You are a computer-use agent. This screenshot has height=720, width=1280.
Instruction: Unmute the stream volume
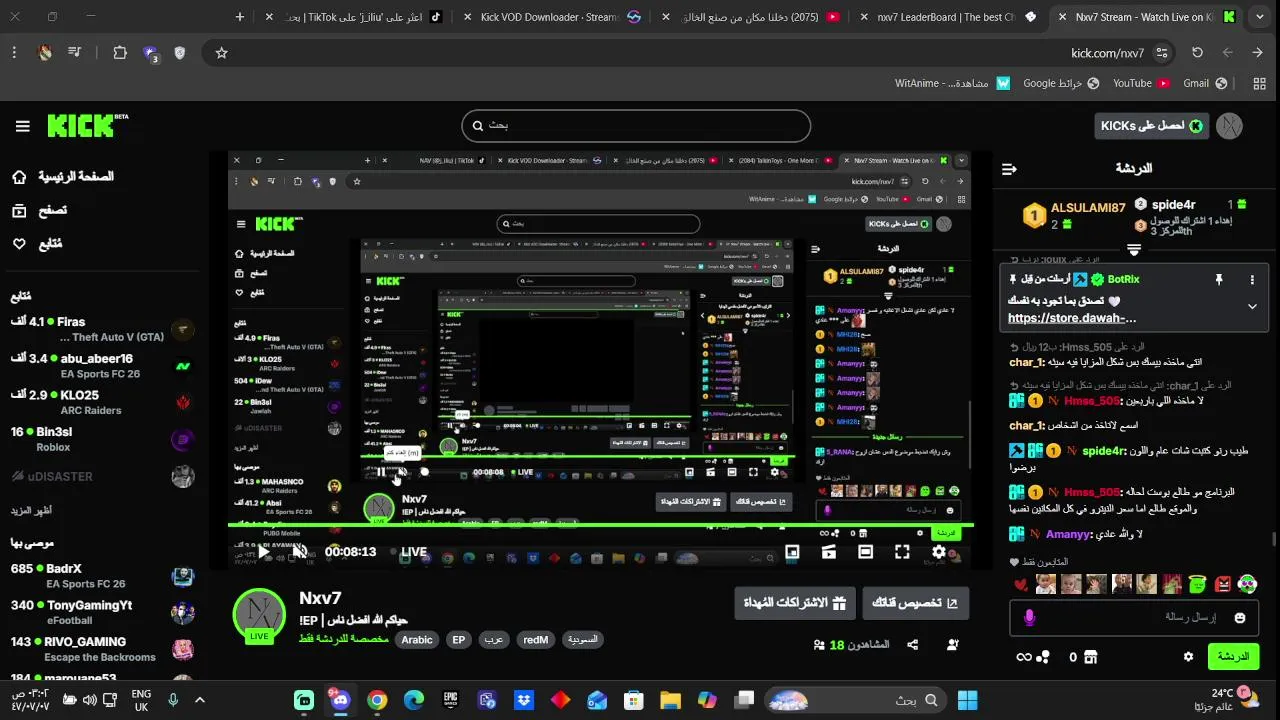(x=300, y=551)
